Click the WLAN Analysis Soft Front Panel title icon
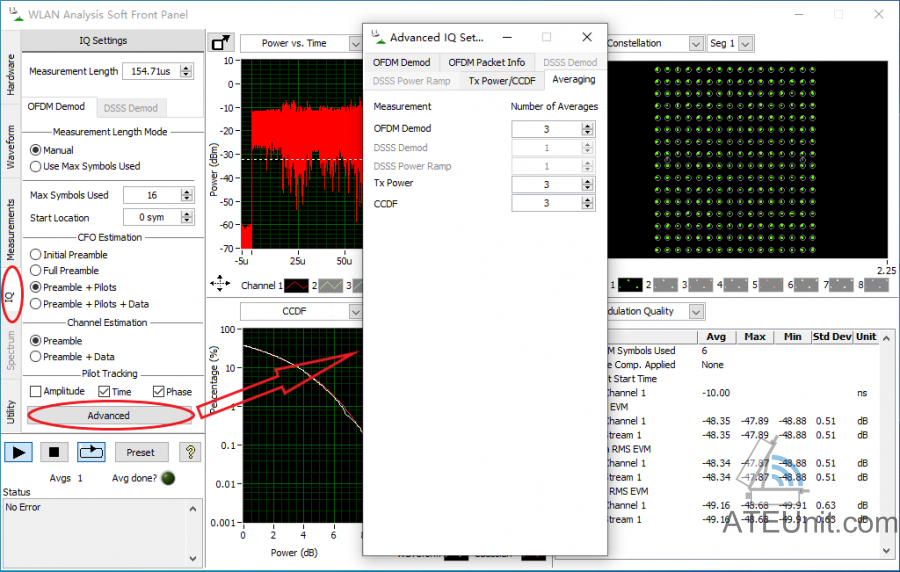 coord(16,14)
